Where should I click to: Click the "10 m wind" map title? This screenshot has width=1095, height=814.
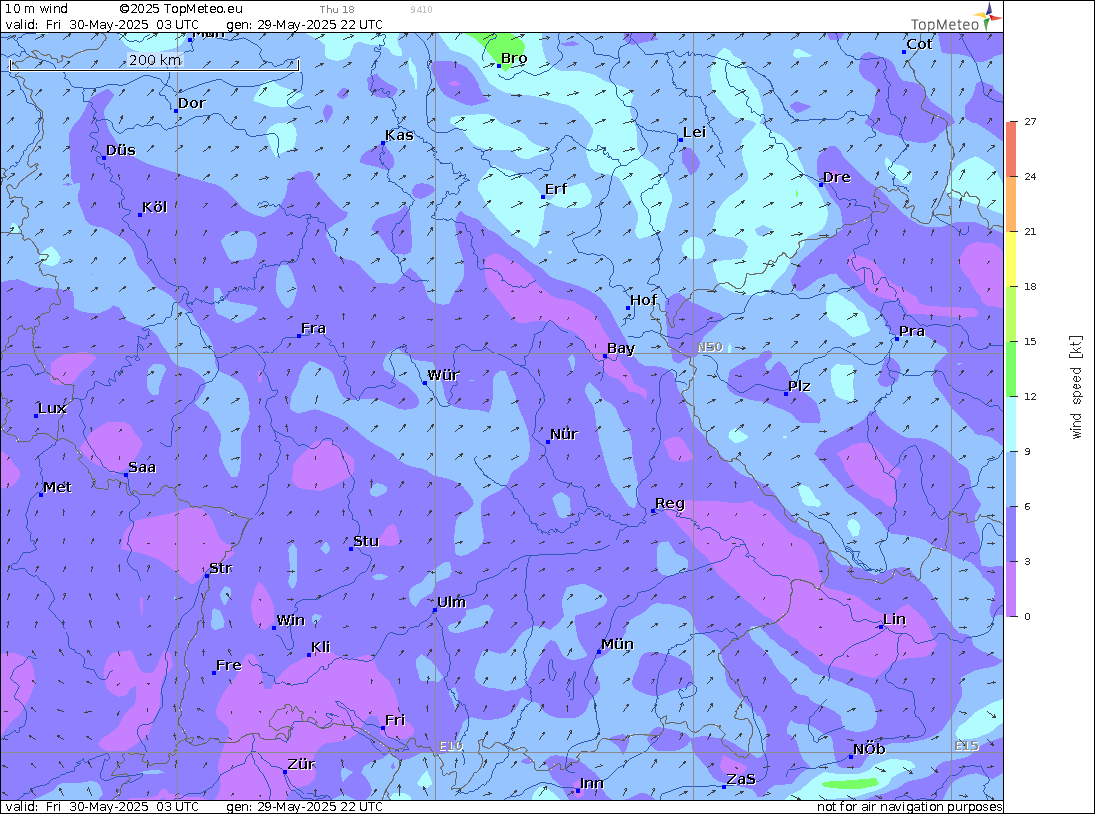pyautogui.click(x=36, y=8)
